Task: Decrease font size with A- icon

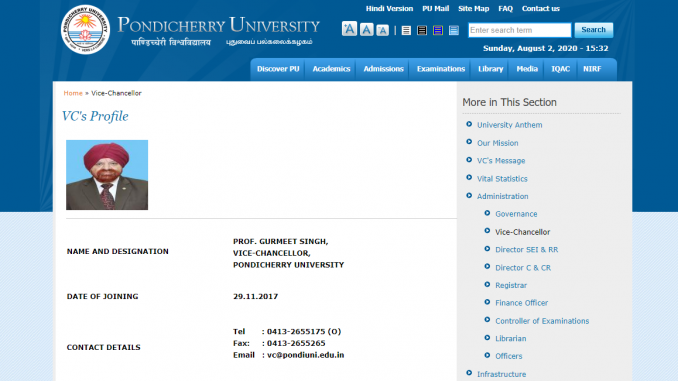Action: click(x=382, y=30)
